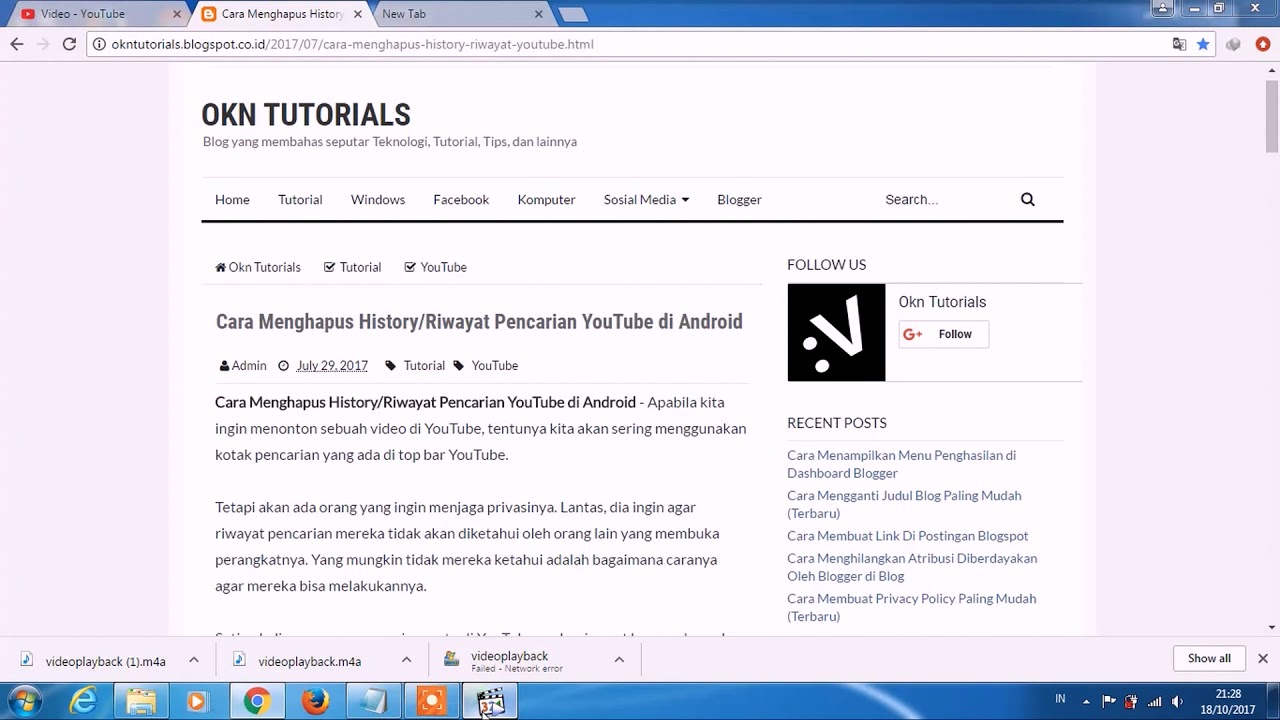Click the blue bookmark star icon

[x=1203, y=44]
